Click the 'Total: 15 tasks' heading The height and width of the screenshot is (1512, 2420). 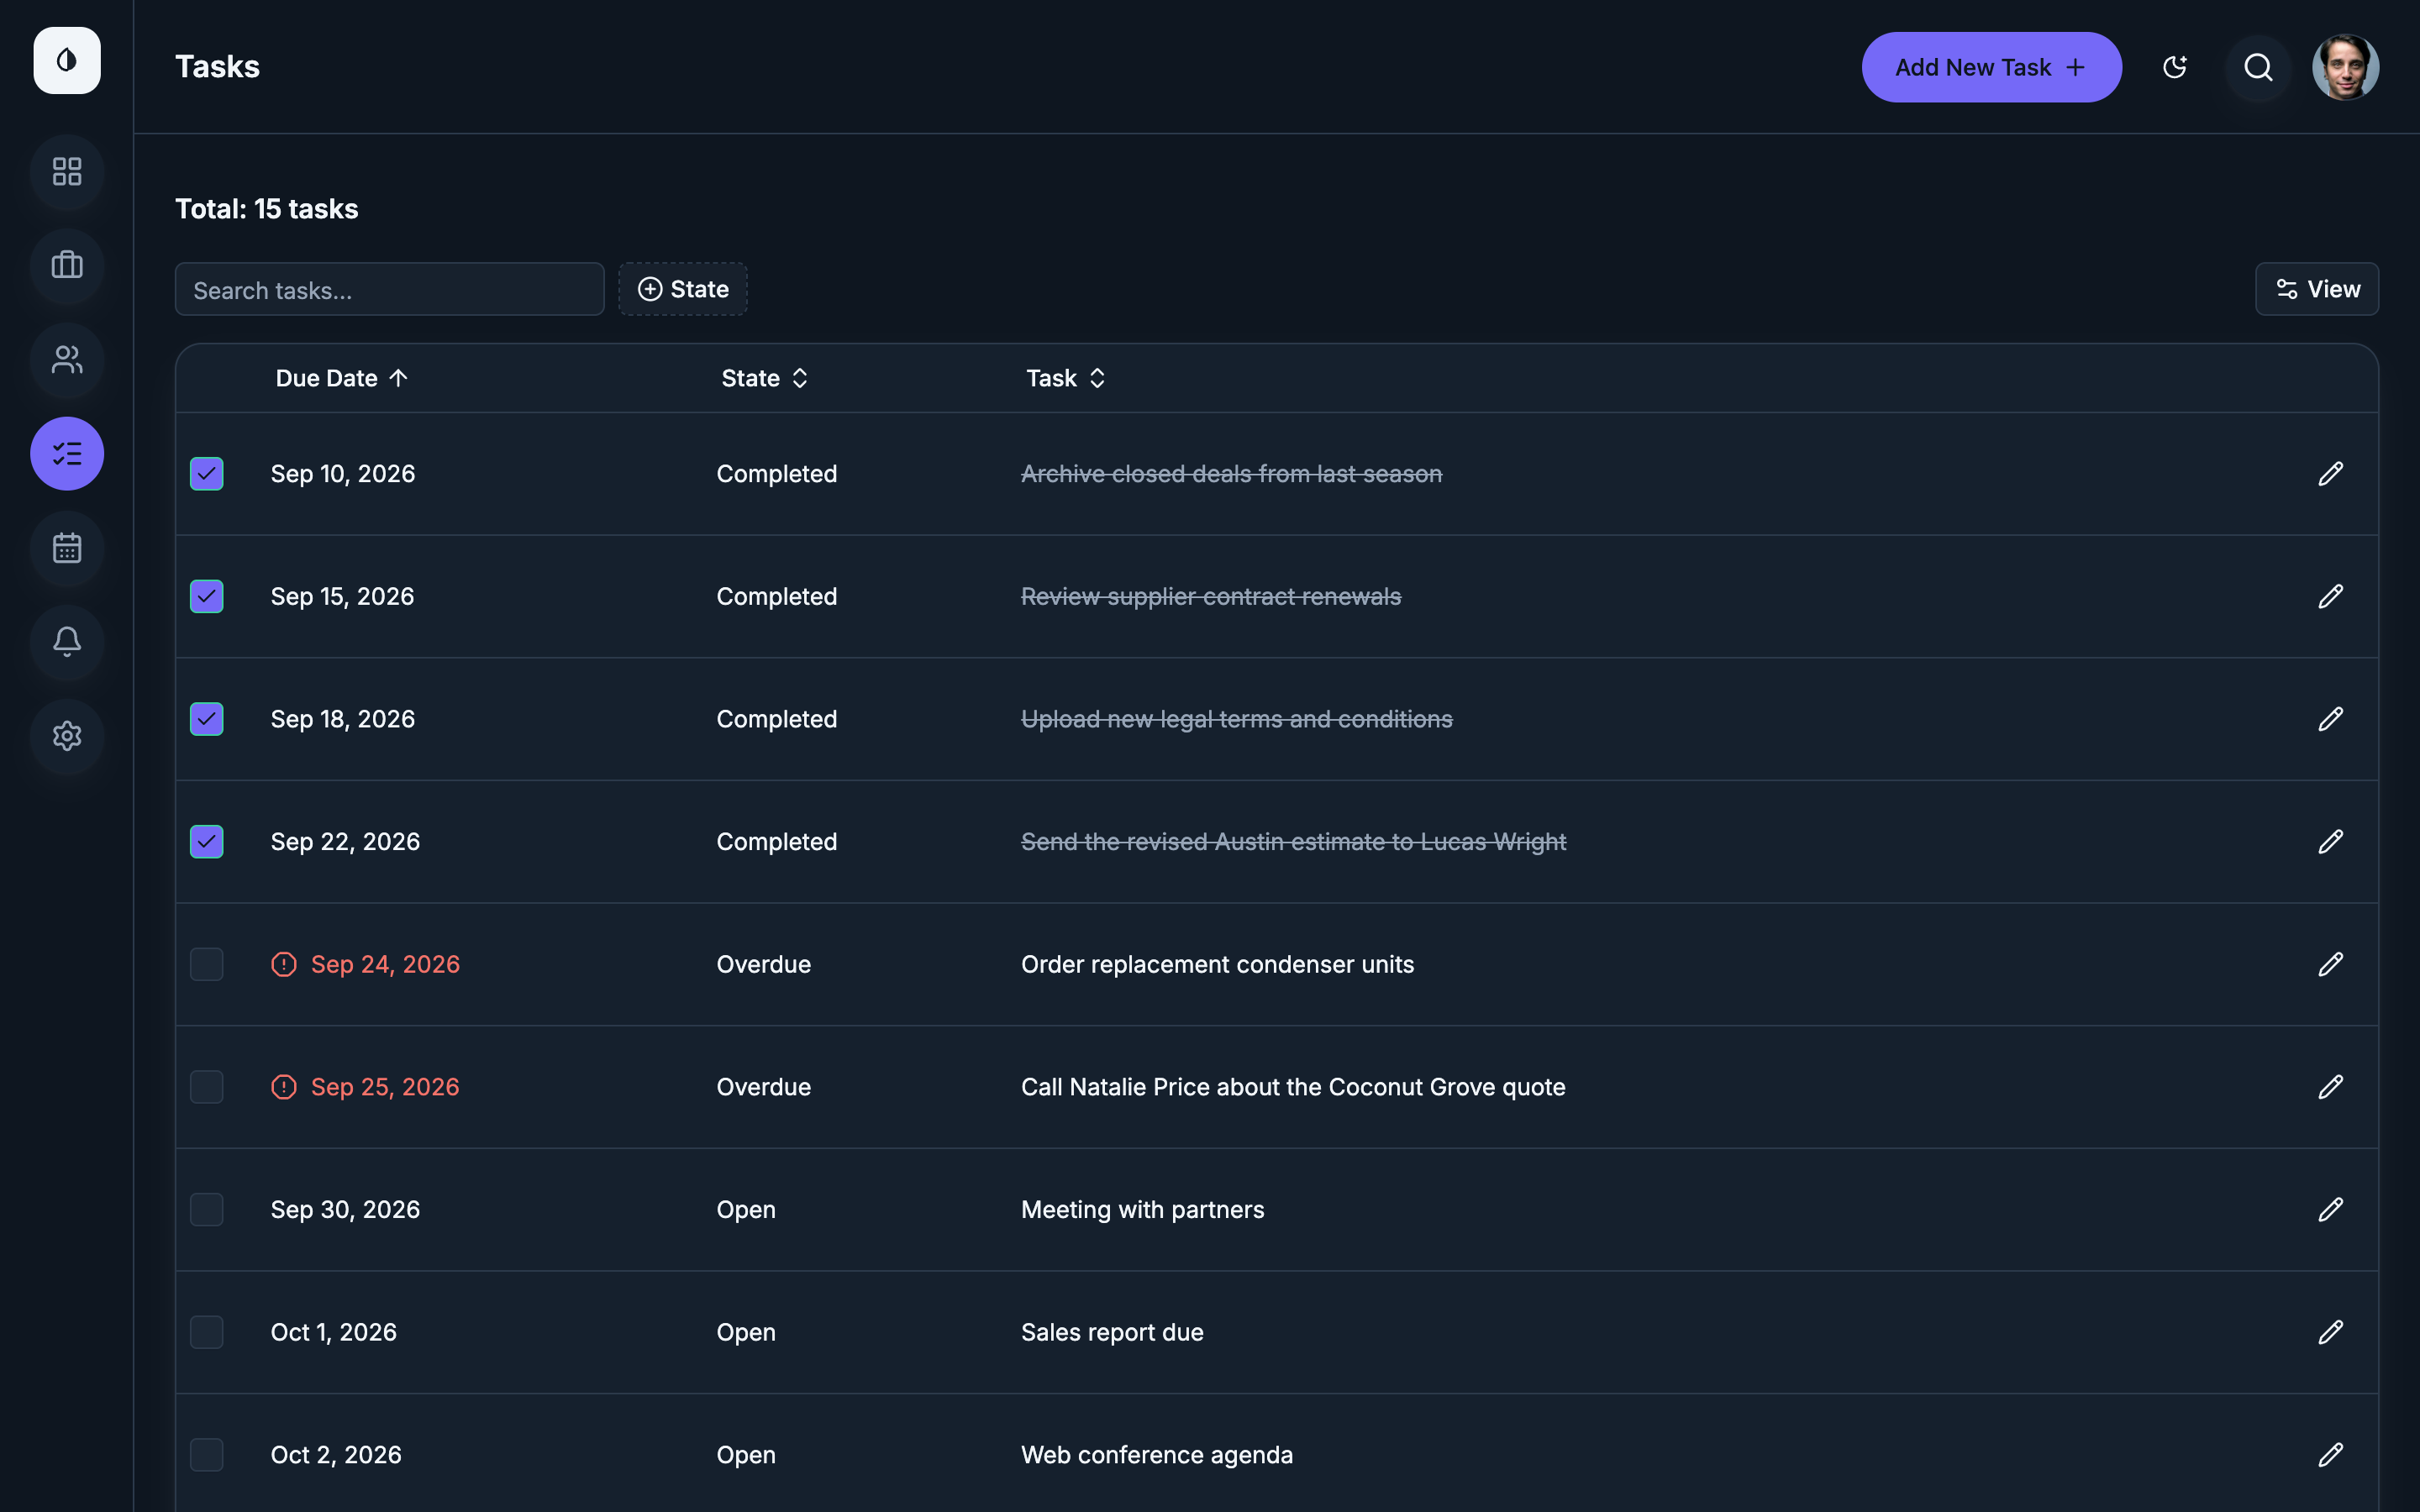pyautogui.click(x=267, y=209)
